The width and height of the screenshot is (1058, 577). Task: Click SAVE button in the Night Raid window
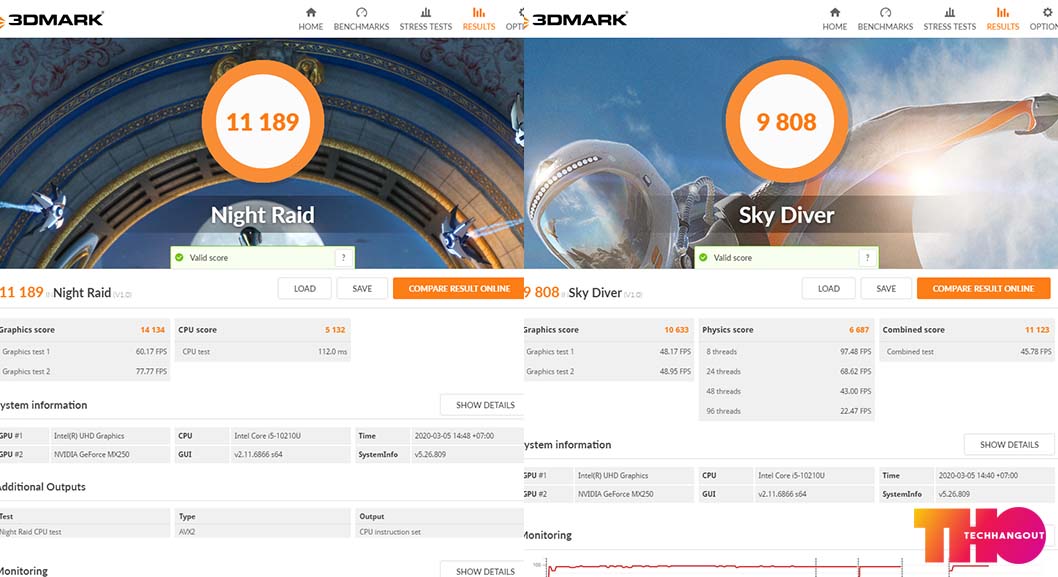pos(362,288)
